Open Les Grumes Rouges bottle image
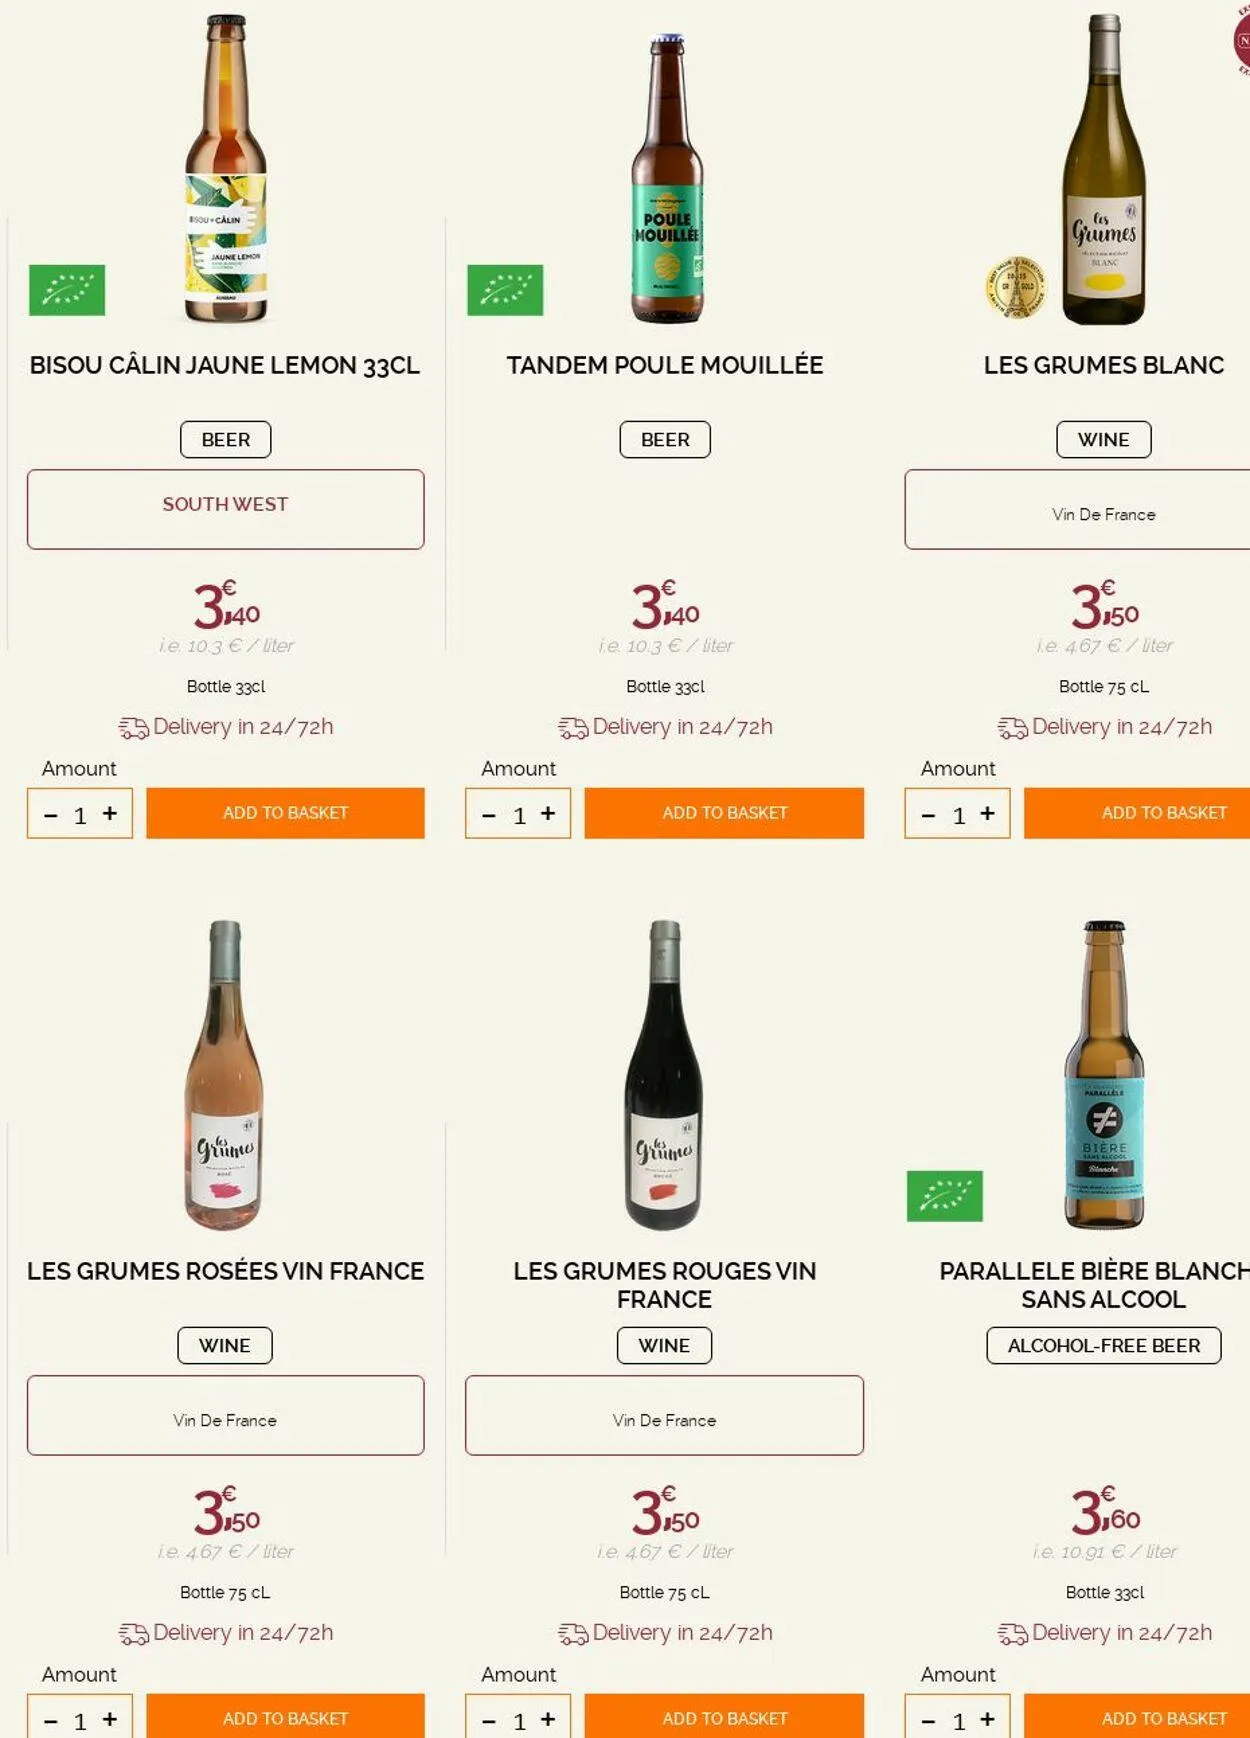Viewport: 1250px width, 1738px height. 664,1075
